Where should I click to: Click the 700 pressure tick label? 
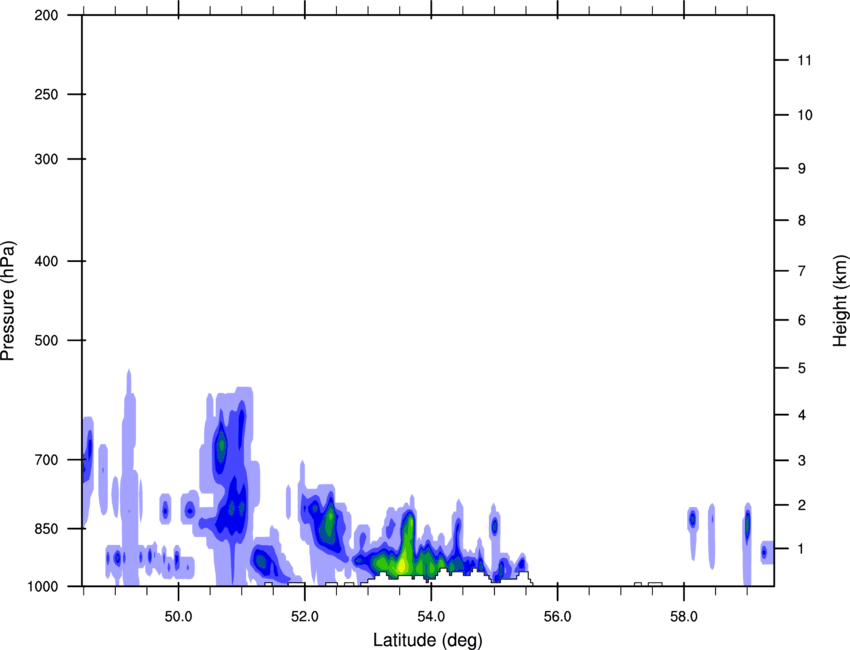(46, 460)
